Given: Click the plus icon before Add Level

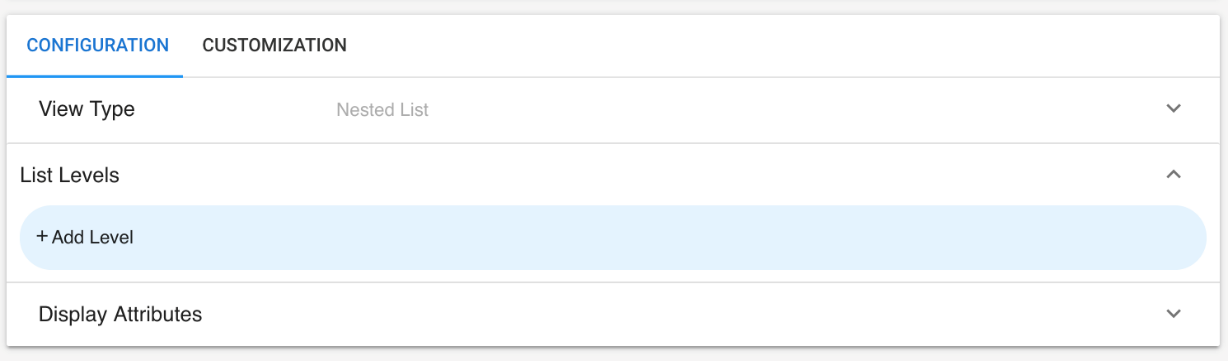Looking at the screenshot, I should tap(42, 237).
